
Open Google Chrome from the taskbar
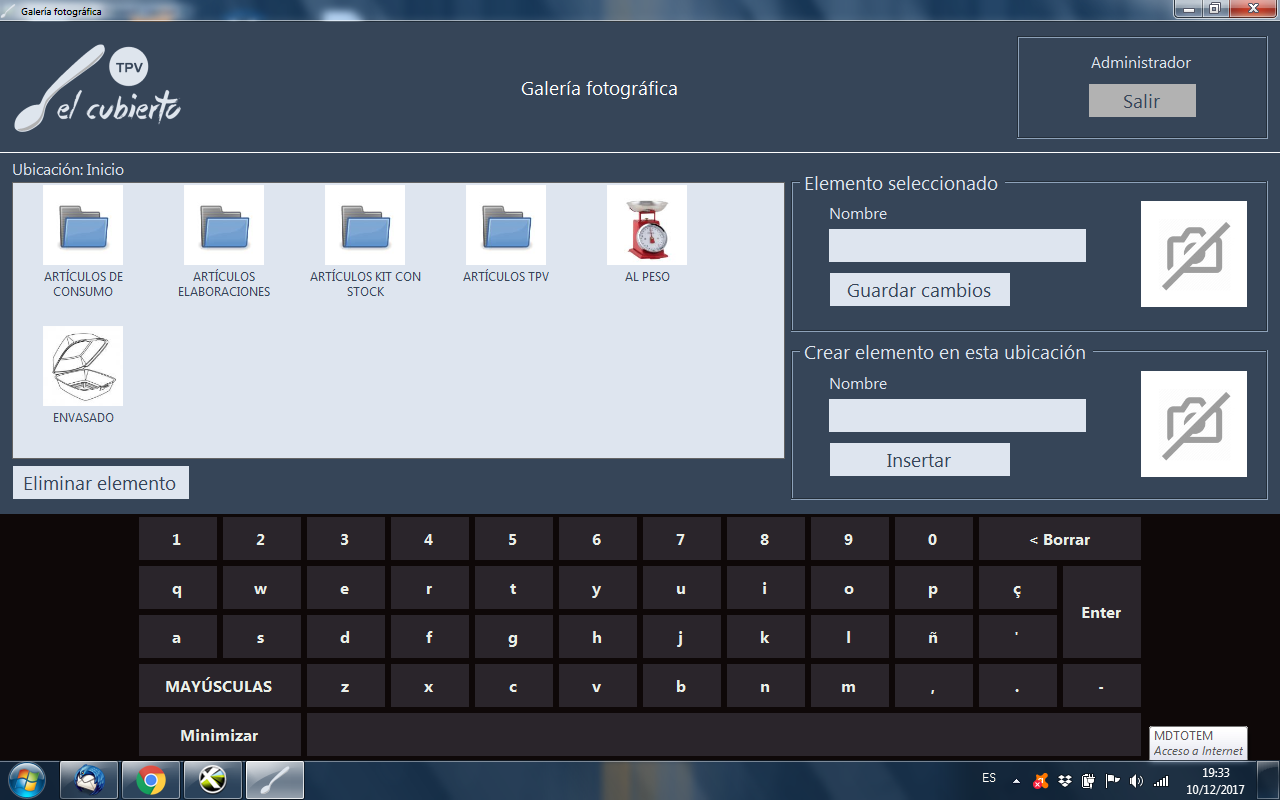151,779
